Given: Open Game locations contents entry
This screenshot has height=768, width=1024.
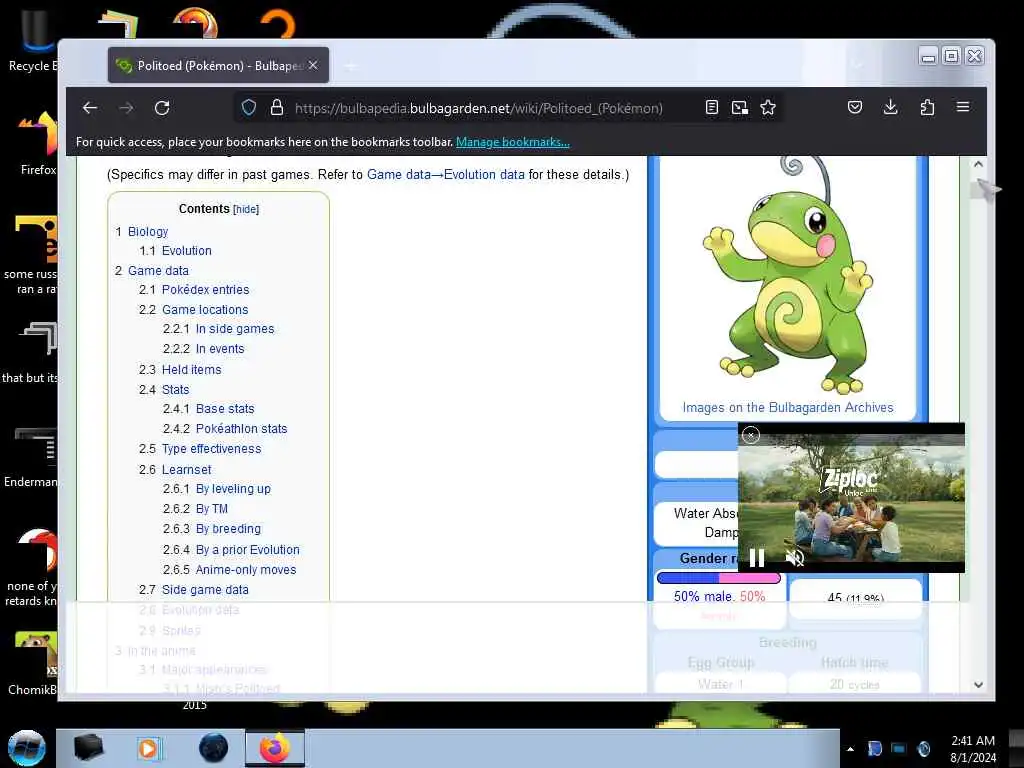Looking at the screenshot, I should tap(205, 310).
